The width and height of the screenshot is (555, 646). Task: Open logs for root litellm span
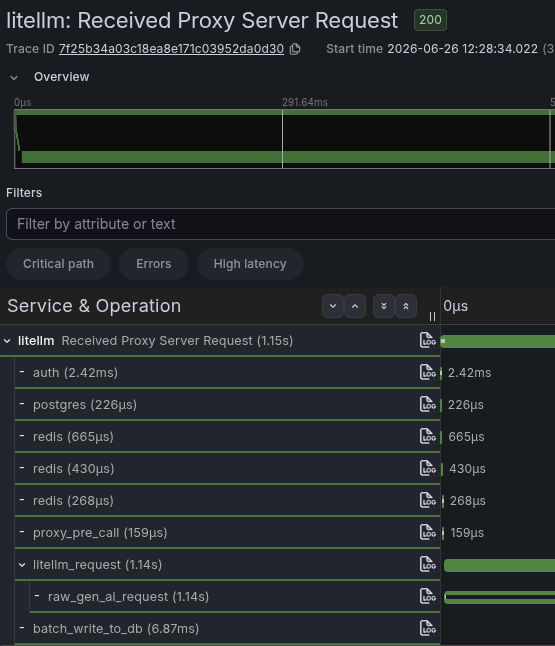pyautogui.click(x=428, y=340)
